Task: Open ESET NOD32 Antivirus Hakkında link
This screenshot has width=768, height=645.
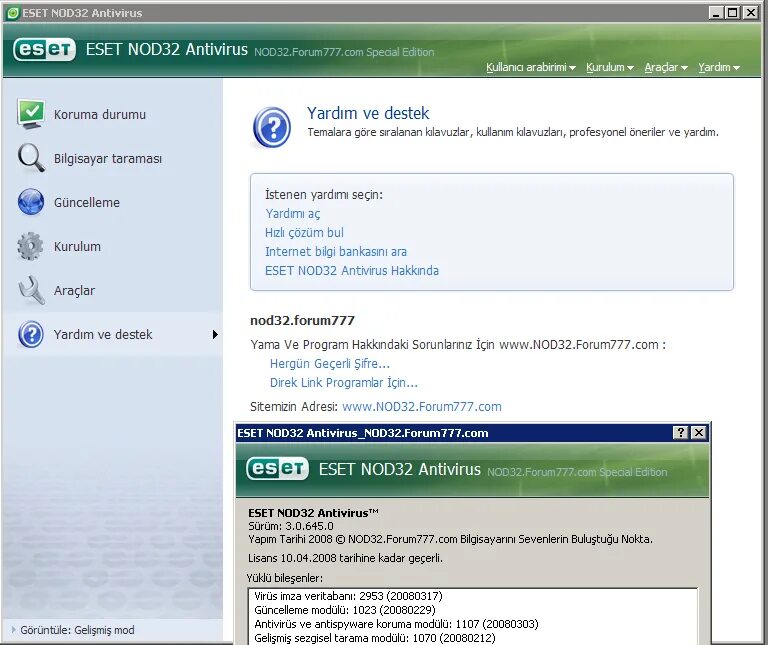Action: tap(352, 271)
